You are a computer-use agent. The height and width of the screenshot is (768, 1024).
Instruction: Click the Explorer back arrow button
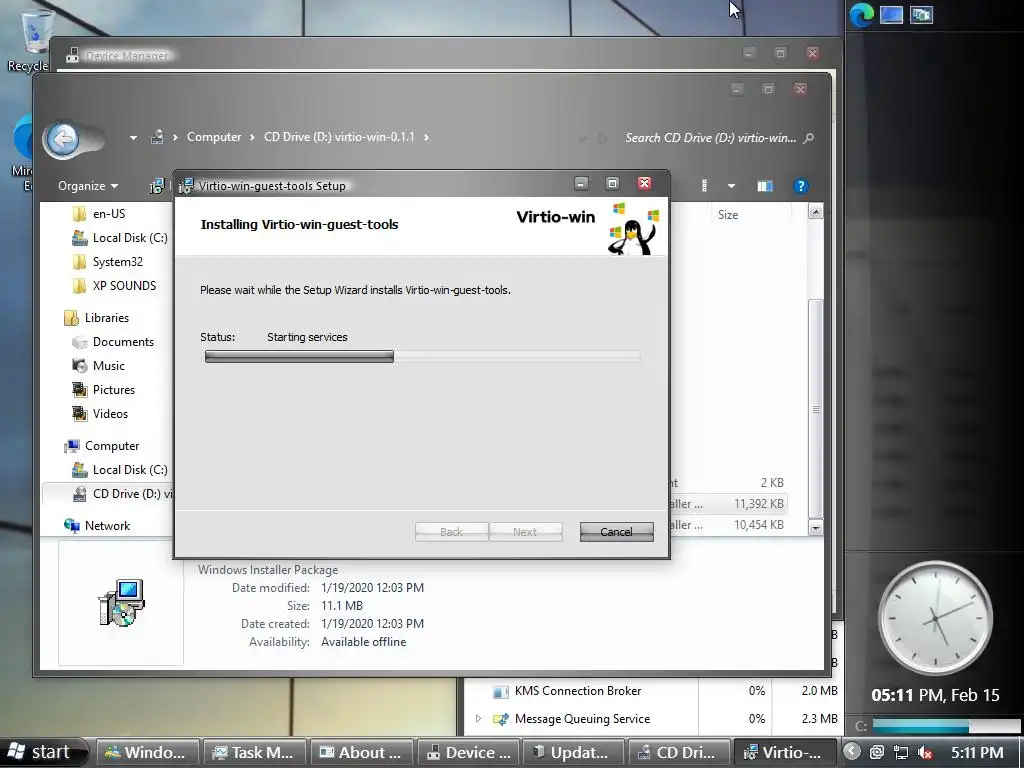pos(63,138)
